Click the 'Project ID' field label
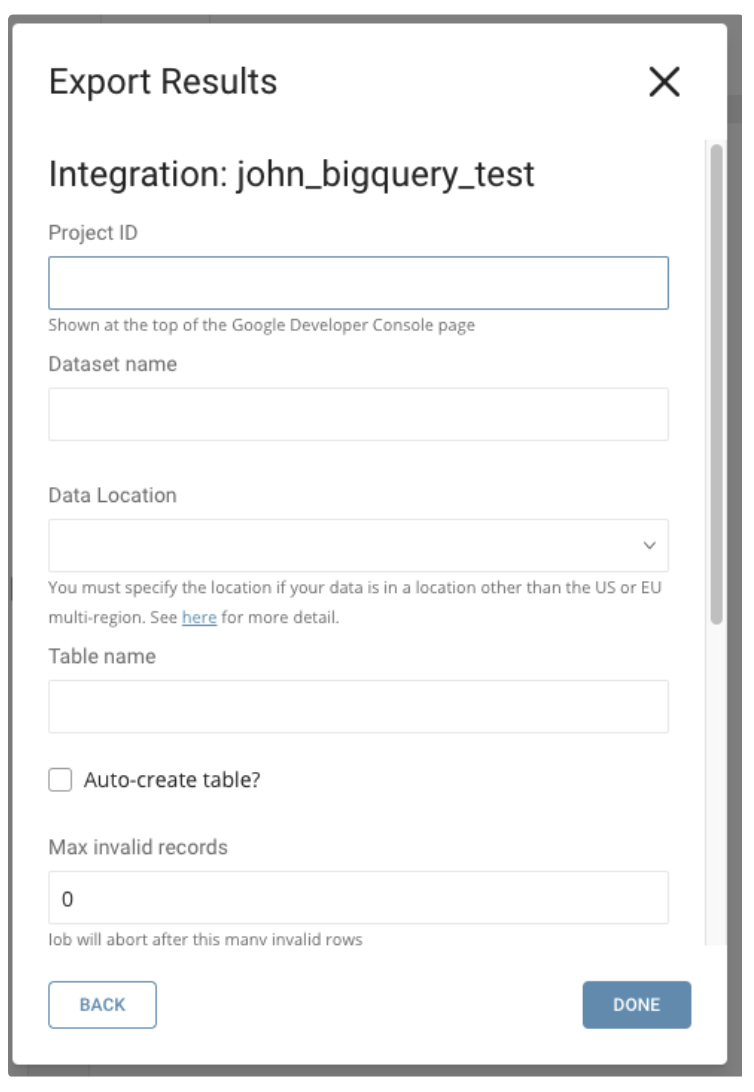Viewport: 754px width, 1092px height. click(x=93, y=233)
